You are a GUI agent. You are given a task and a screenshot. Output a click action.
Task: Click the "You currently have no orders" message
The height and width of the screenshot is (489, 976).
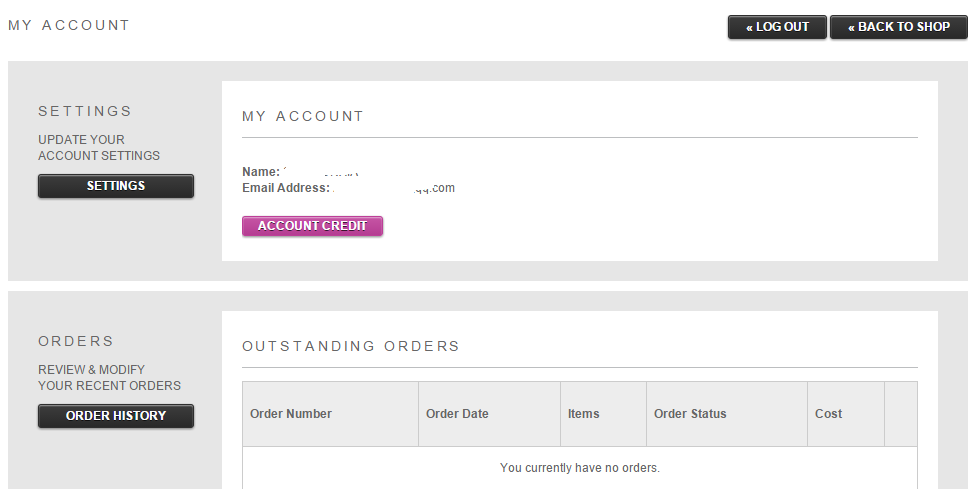pos(580,468)
